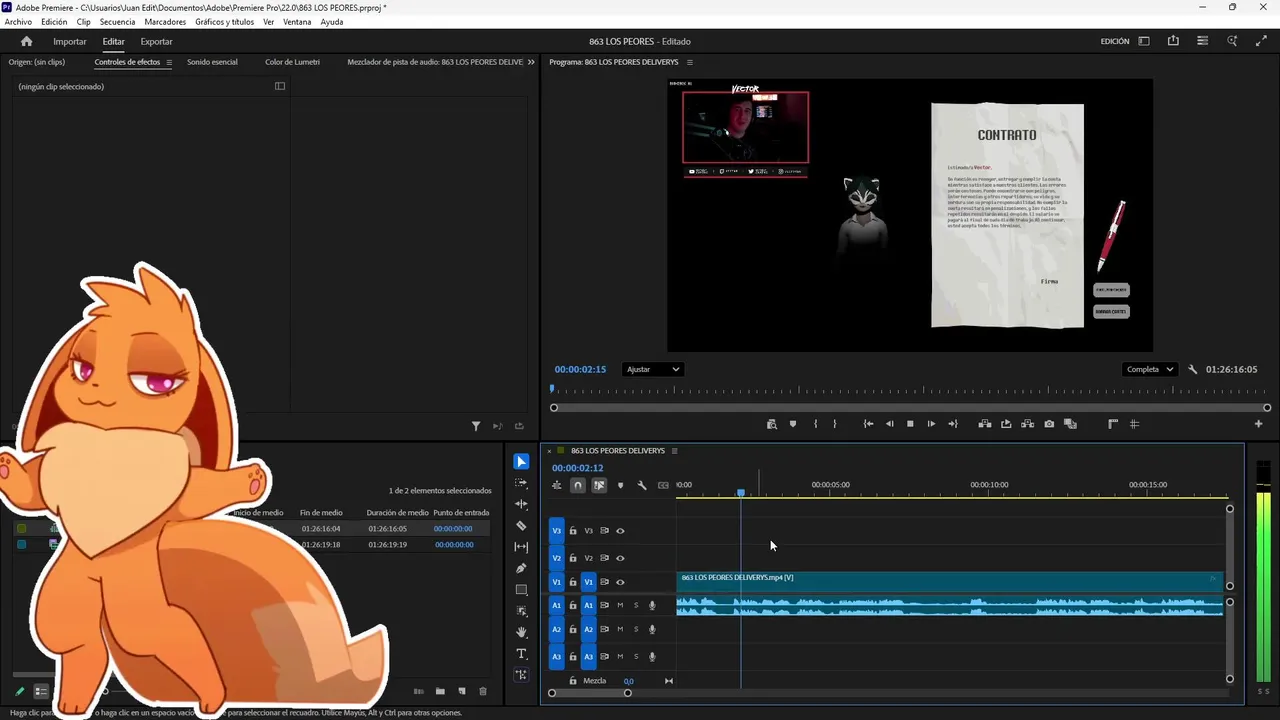Viewport: 1280px width, 720px height.
Task: Click the Lift button
Action: click(x=985, y=424)
